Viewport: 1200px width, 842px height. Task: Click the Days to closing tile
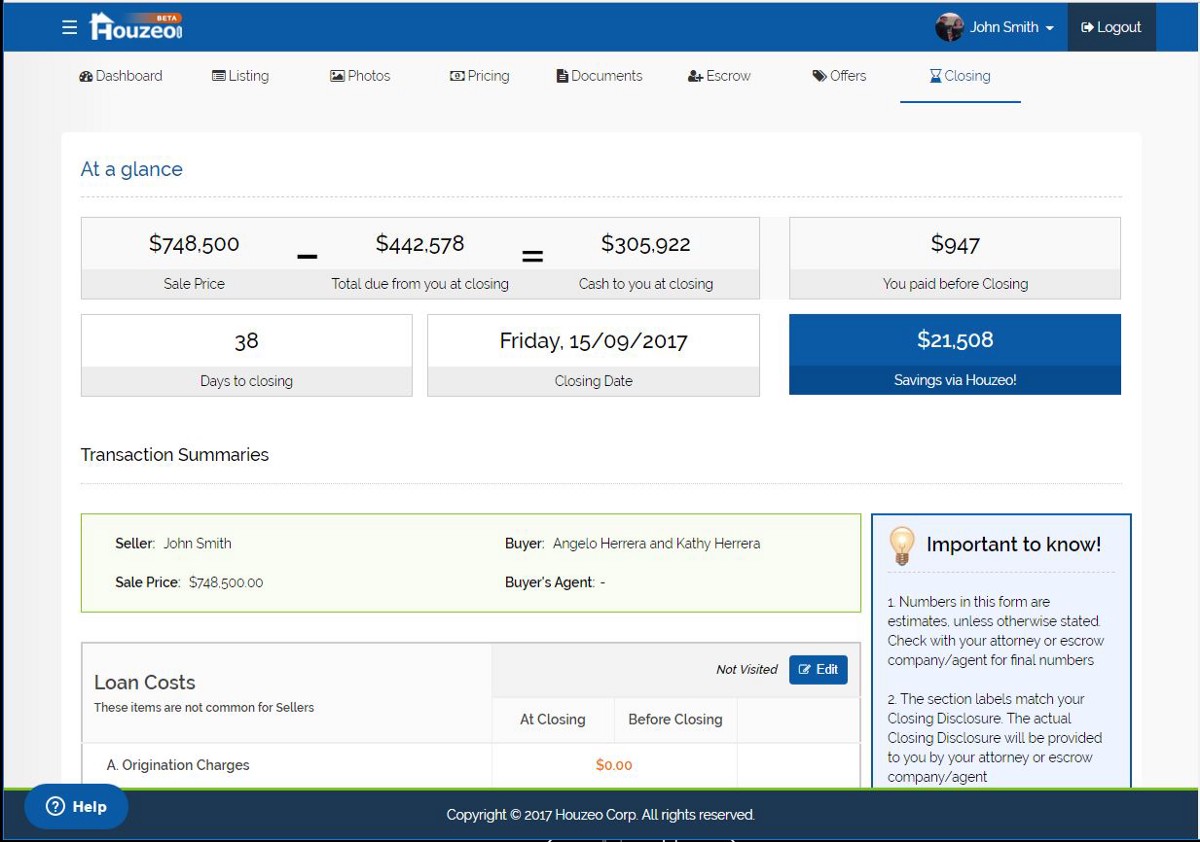(x=246, y=355)
